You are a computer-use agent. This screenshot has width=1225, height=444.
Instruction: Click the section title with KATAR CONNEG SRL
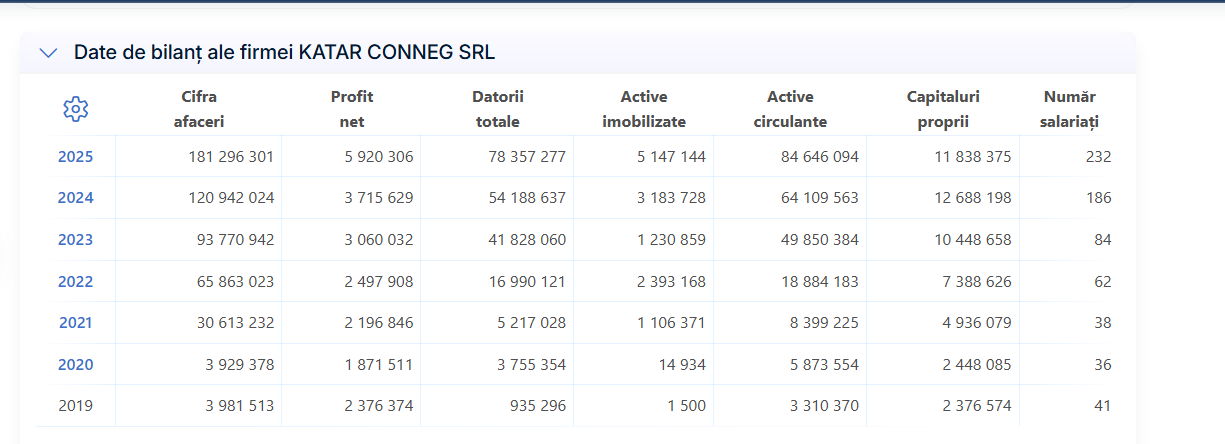[x=284, y=52]
